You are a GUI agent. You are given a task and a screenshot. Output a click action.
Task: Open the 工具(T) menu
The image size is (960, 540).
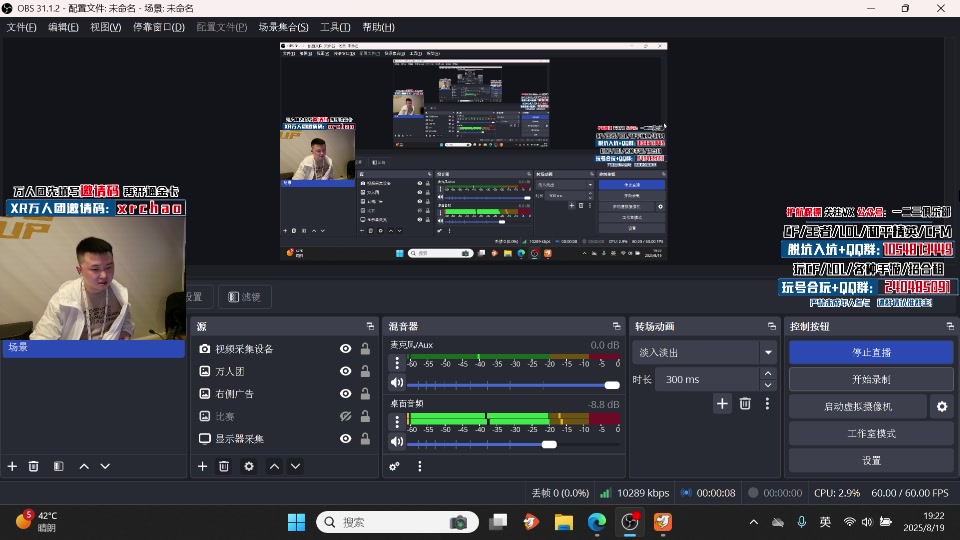(x=335, y=27)
